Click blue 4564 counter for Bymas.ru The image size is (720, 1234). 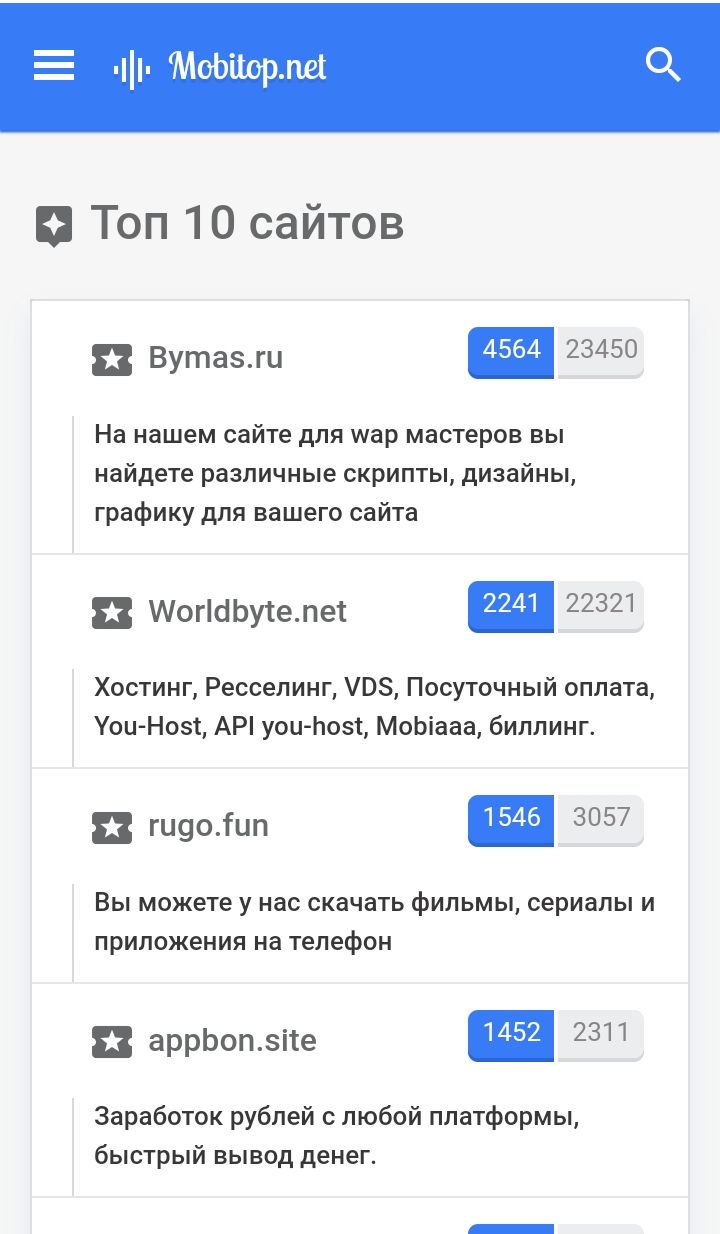pyautogui.click(x=511, y=350)
